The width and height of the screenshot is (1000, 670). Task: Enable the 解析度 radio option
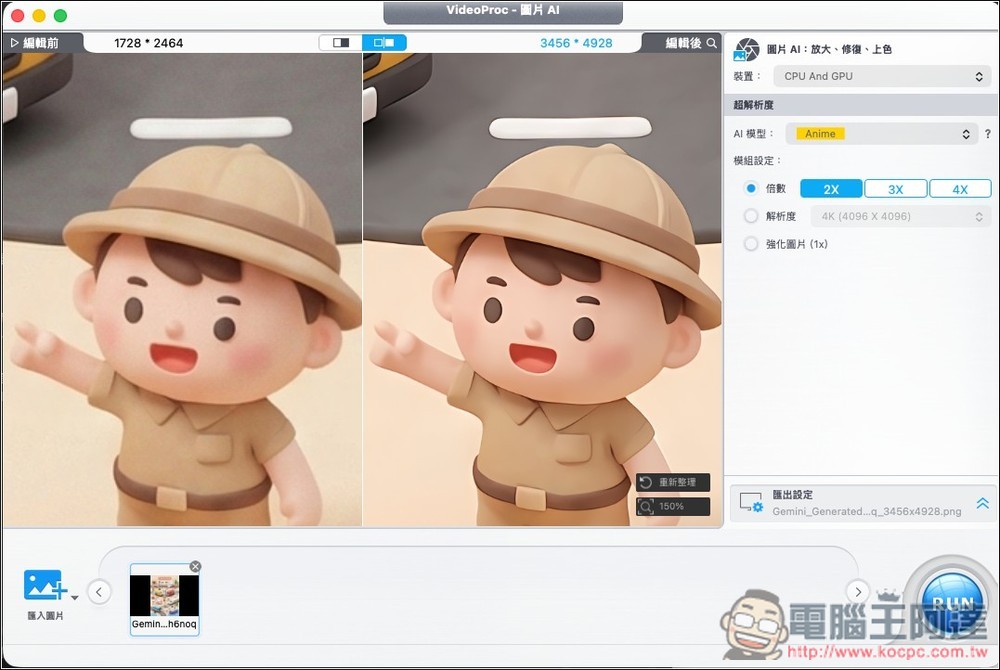tap(751, 216)
